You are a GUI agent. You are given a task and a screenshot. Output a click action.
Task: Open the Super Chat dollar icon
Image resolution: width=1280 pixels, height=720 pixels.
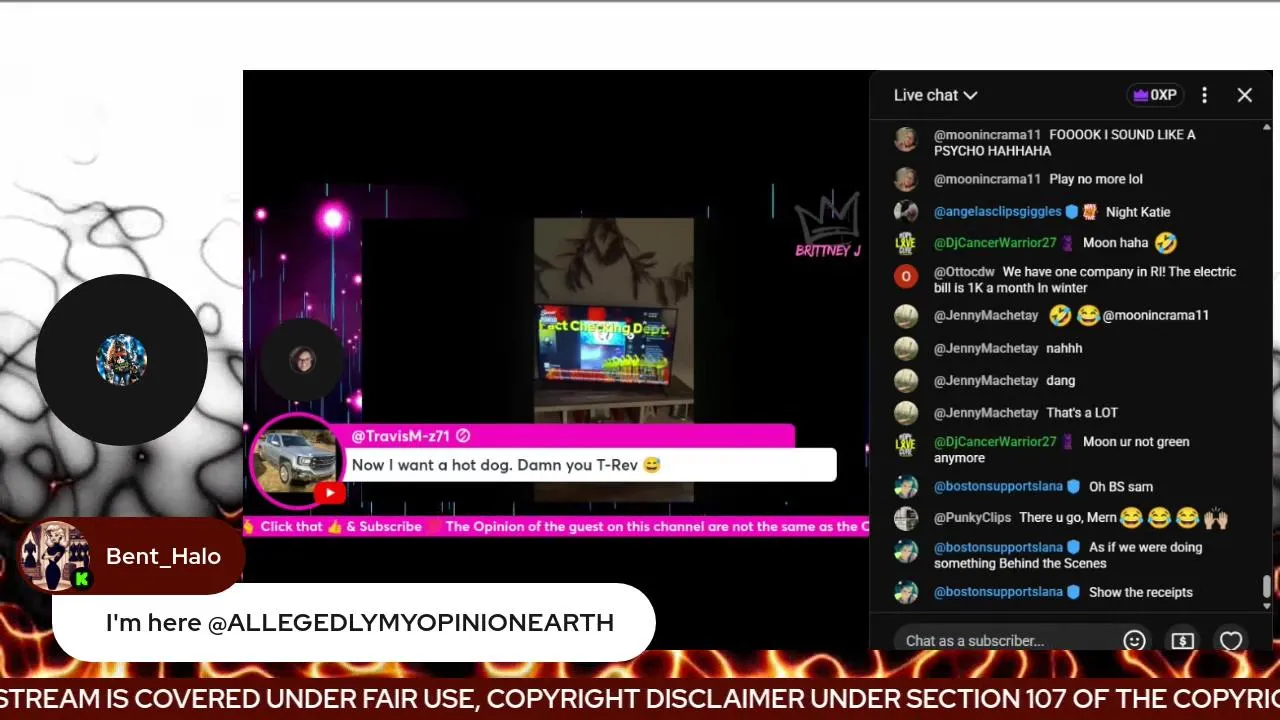tap(1182, 641)
